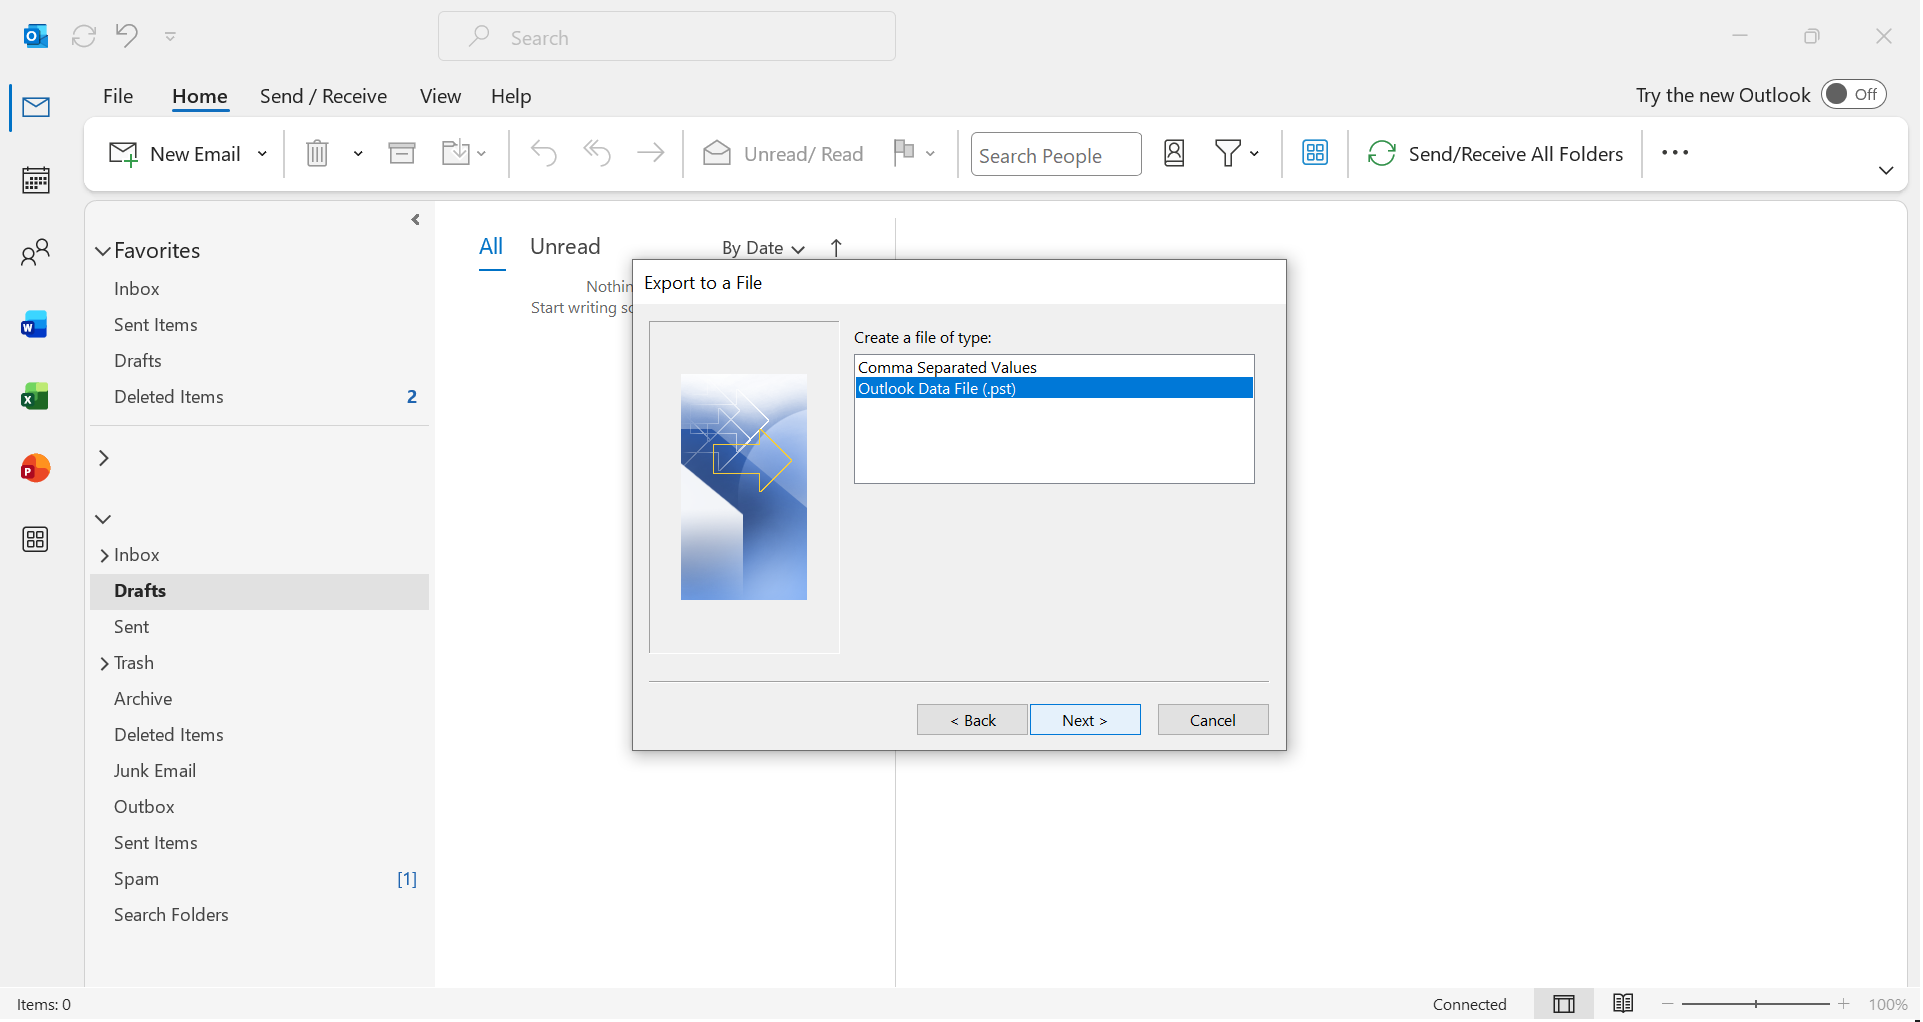Reverse sort order arrow icon
Viewport: 1923px width, 1022px height.
point(836,248)
